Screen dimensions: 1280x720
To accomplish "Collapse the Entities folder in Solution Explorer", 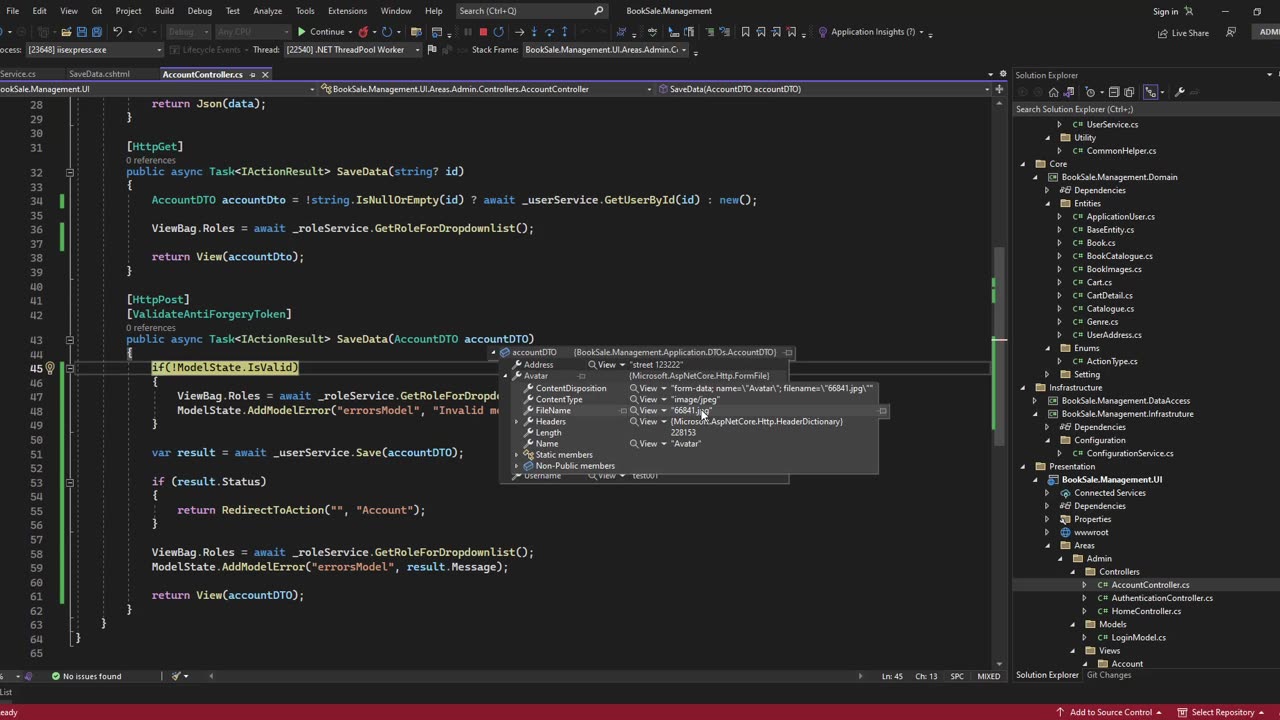I will (x=1048, y=203).
